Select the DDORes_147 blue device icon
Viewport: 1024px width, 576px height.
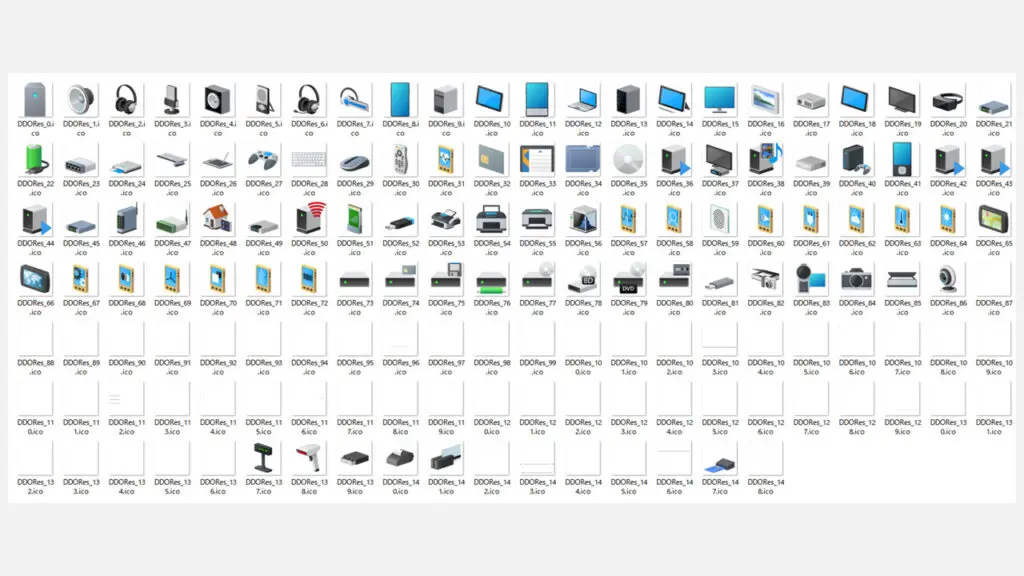(x=720, y=464)
